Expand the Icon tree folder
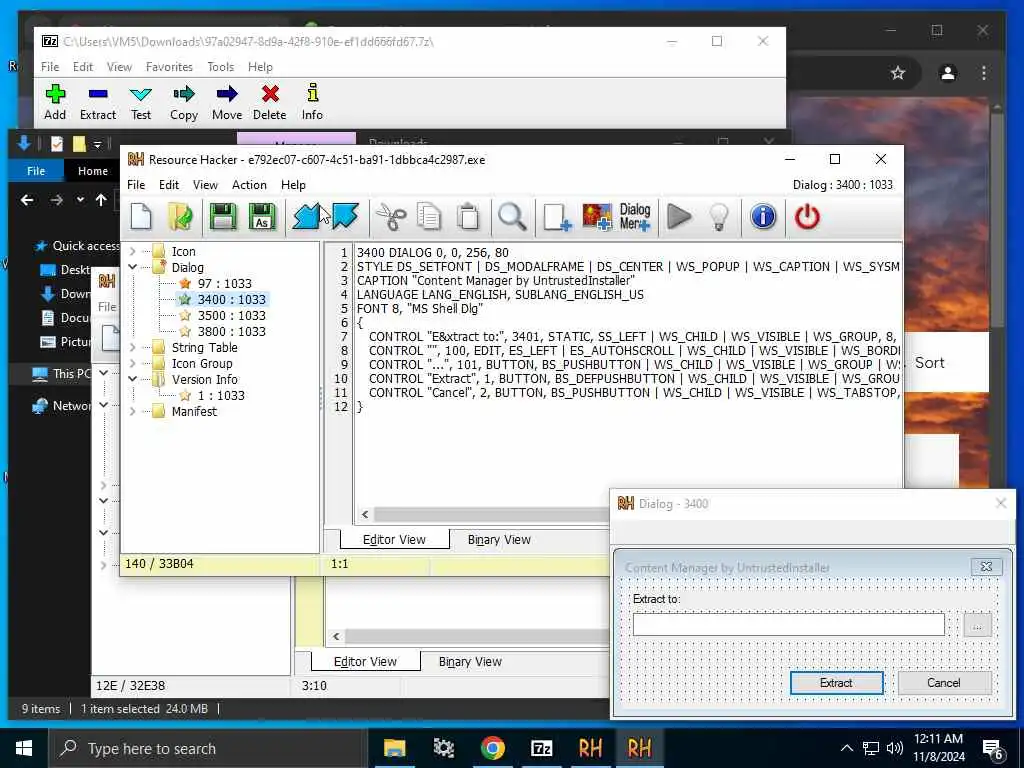This screenshot has height=768, width=1024. 133,251
